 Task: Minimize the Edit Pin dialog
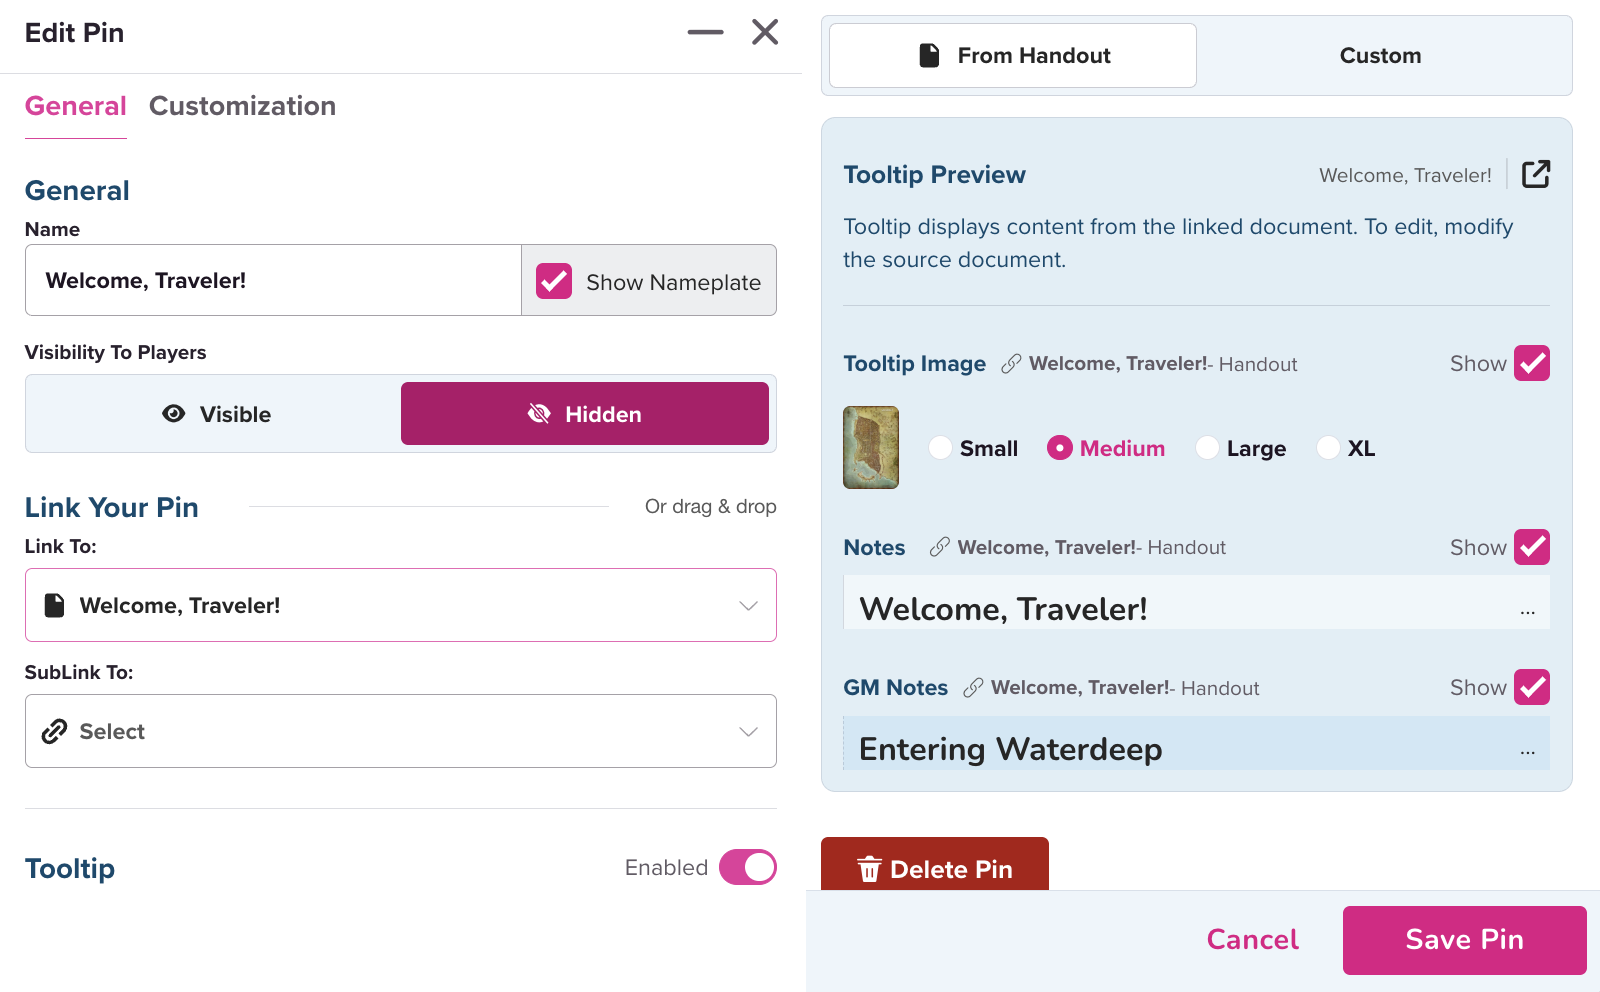(705, 32)
